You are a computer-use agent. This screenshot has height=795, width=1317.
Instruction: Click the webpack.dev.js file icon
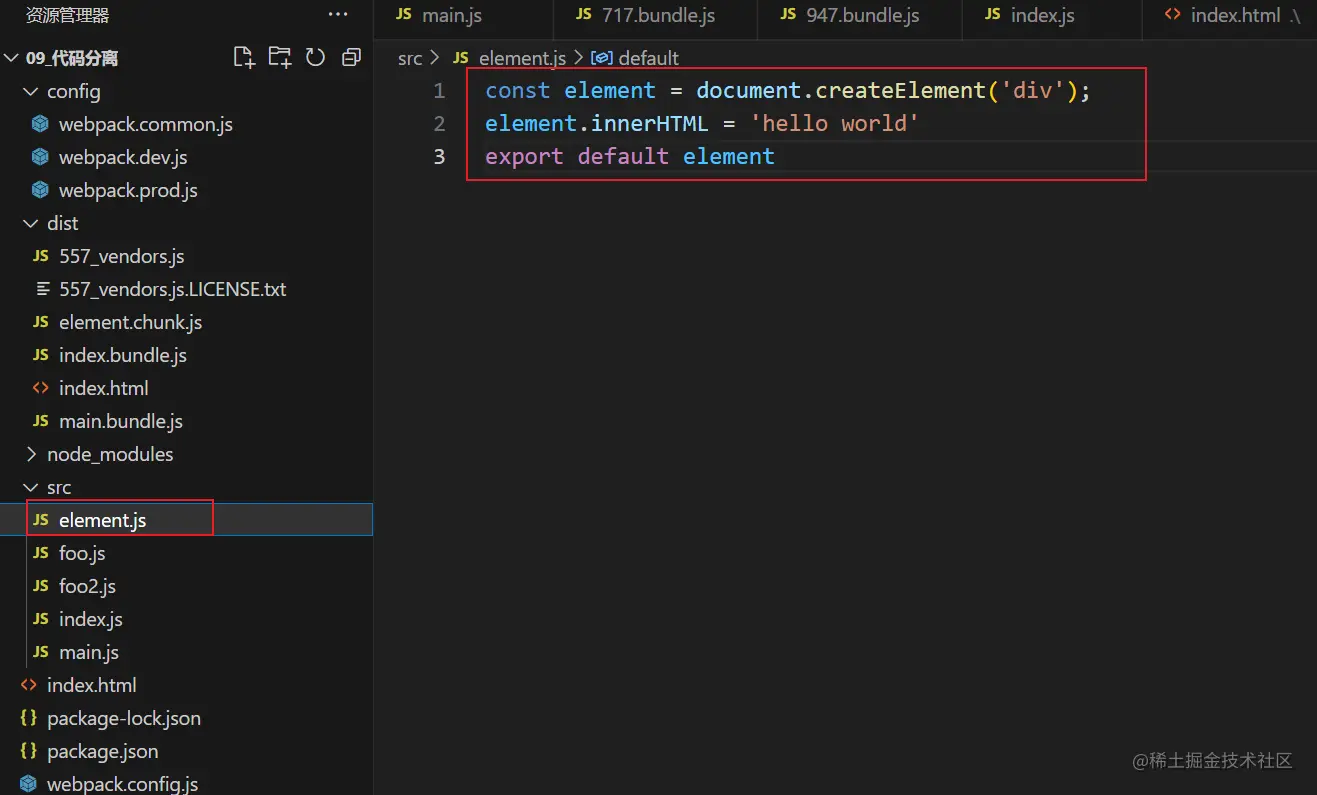click(40, 157)
